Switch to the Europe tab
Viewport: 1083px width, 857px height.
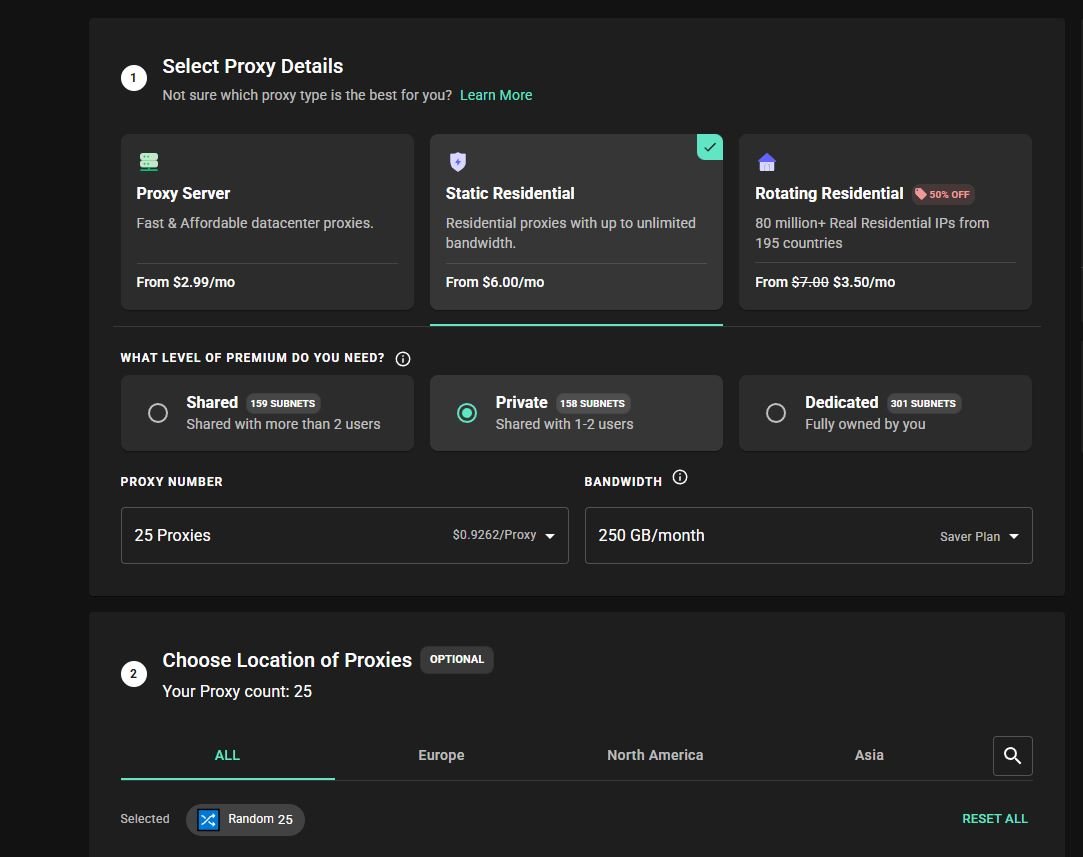click(441, 755)
